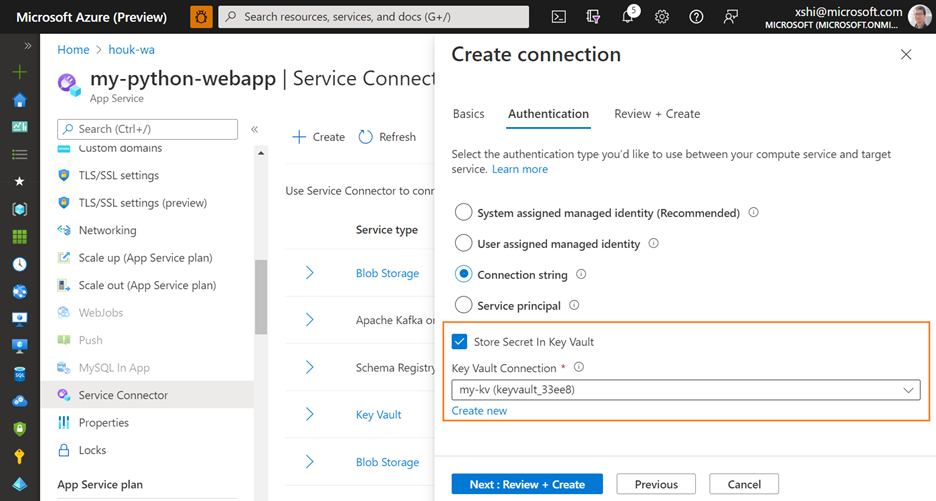The width and height of the screenshot is (936, 501).
Task: Open the SQL databases icon in sidebar
Action: point(20,374)
